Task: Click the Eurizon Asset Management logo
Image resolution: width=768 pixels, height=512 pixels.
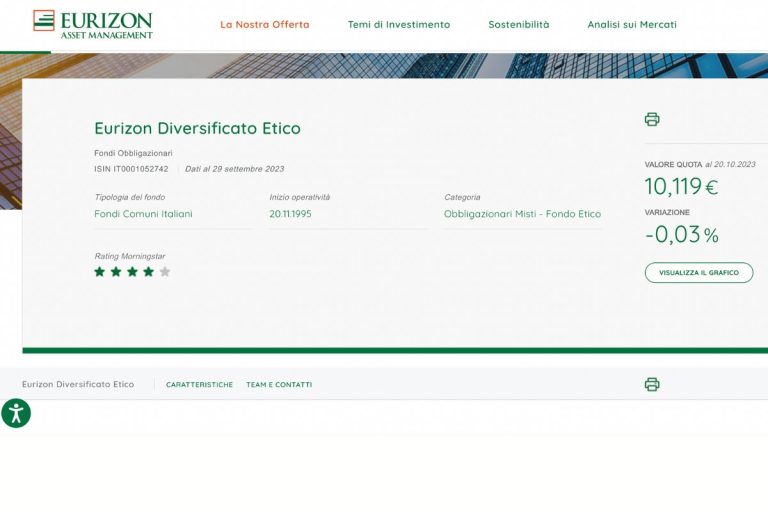Action: click(93, 24)
